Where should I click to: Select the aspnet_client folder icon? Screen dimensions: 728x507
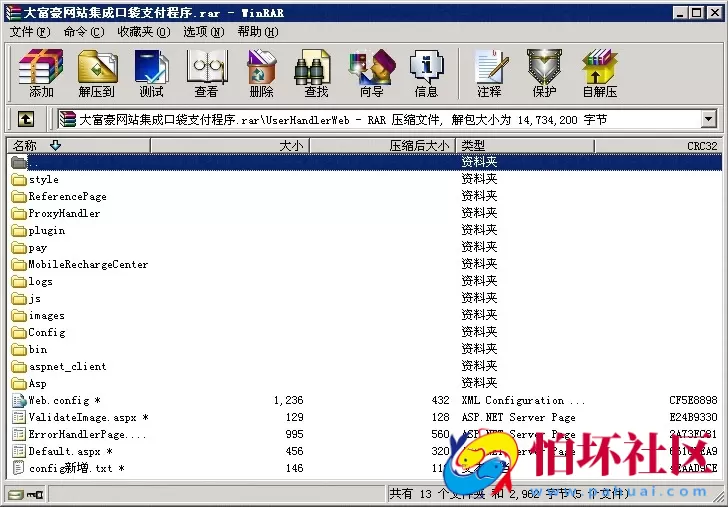(19, 367)
